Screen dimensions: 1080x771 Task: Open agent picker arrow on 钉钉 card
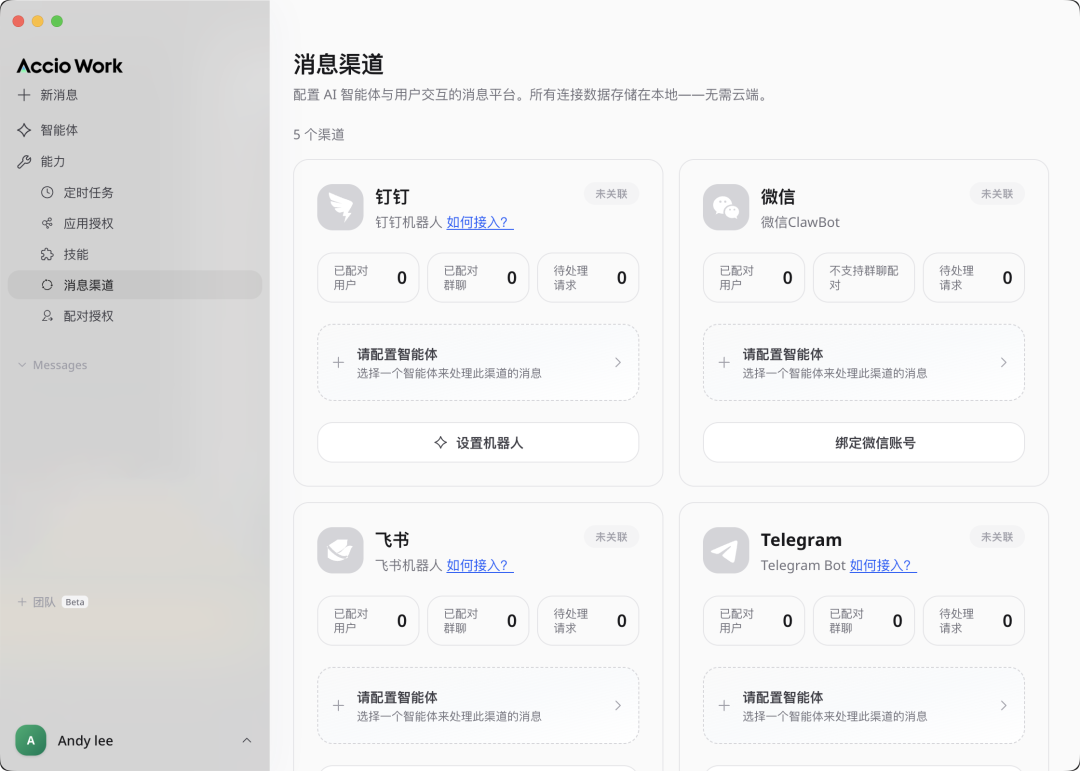pos(618,362)
